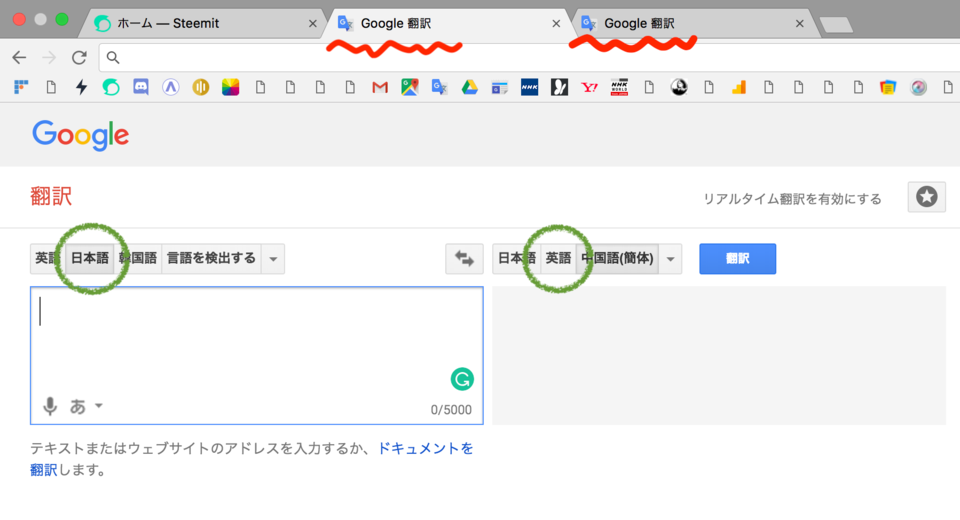Open a new tab with the tab button
The height and width of the screenshot is (520, 960).
[836, 25]
